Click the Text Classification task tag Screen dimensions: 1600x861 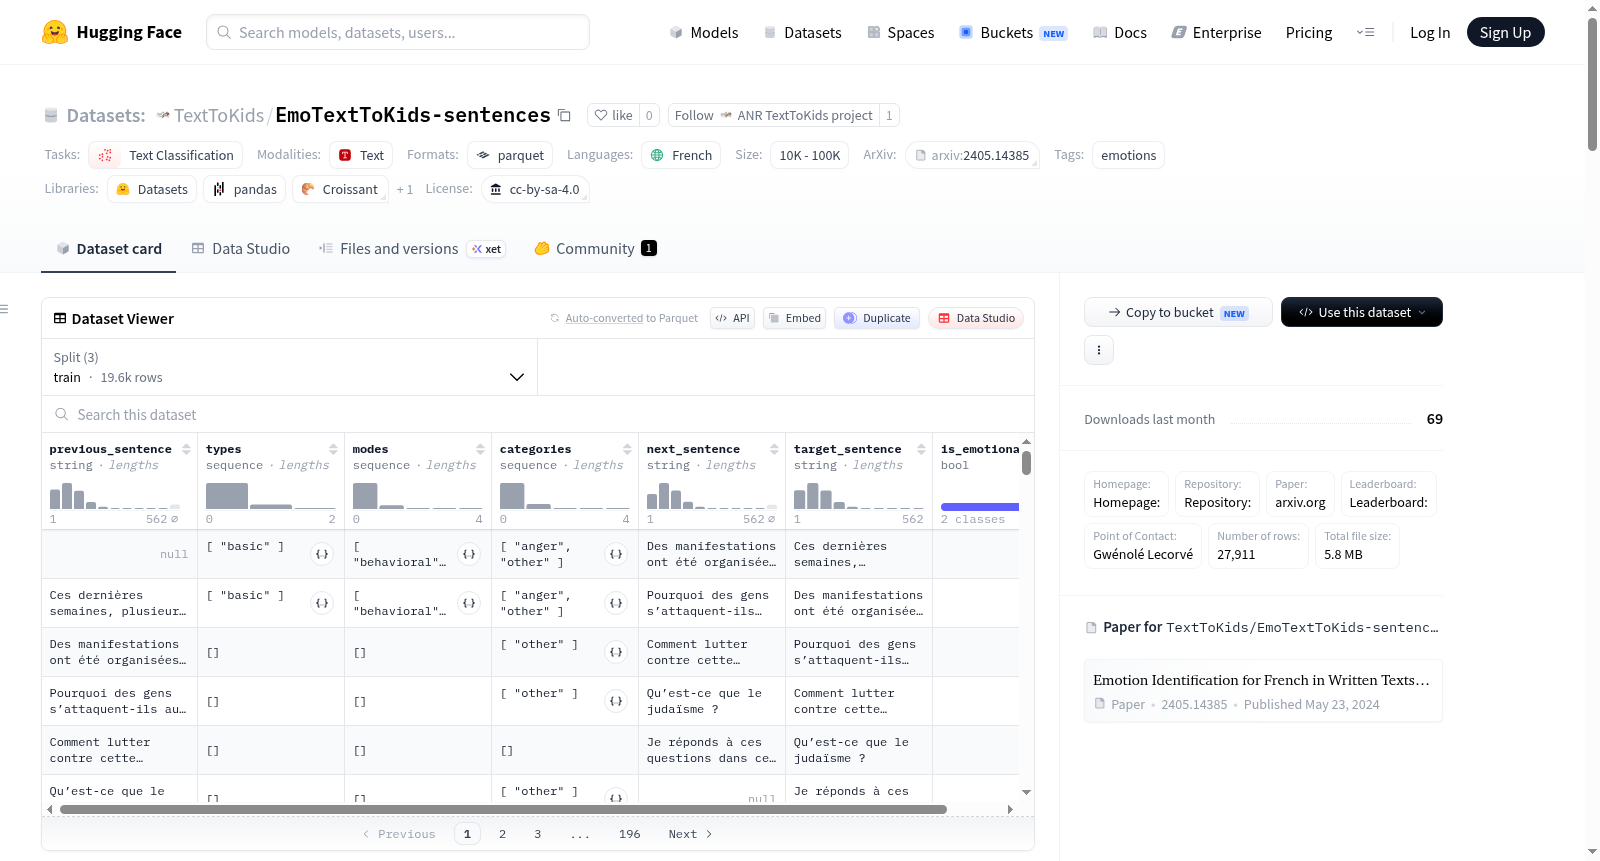[166, 155]
